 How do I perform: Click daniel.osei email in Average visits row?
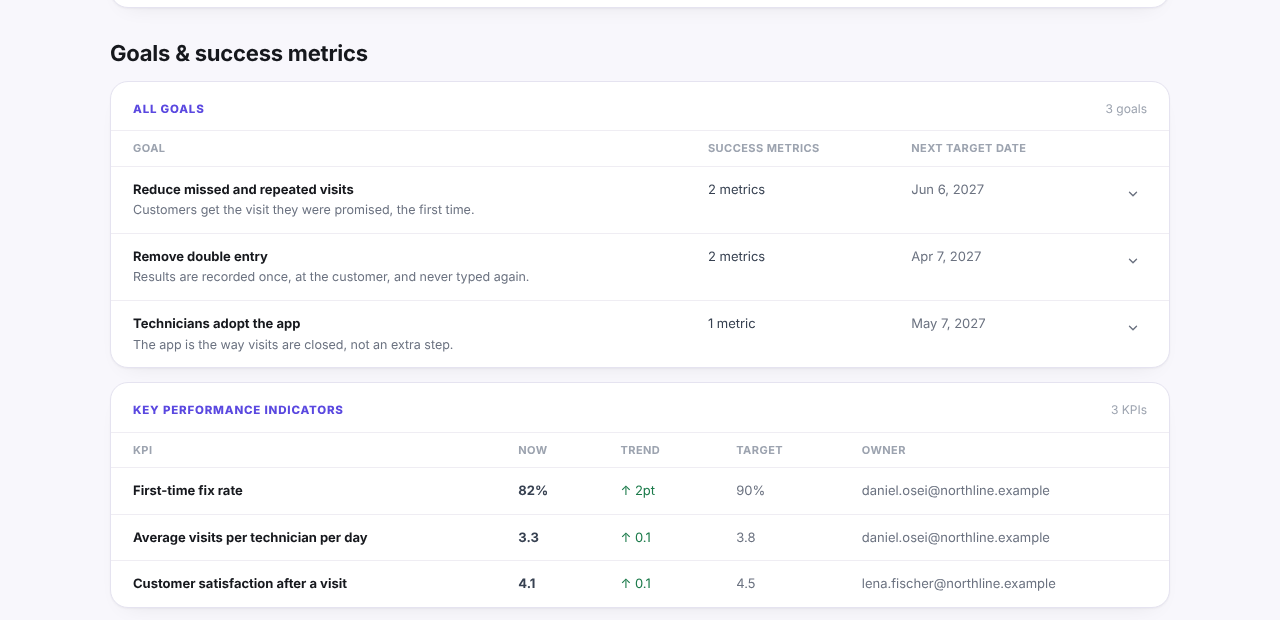pos(956,537)
